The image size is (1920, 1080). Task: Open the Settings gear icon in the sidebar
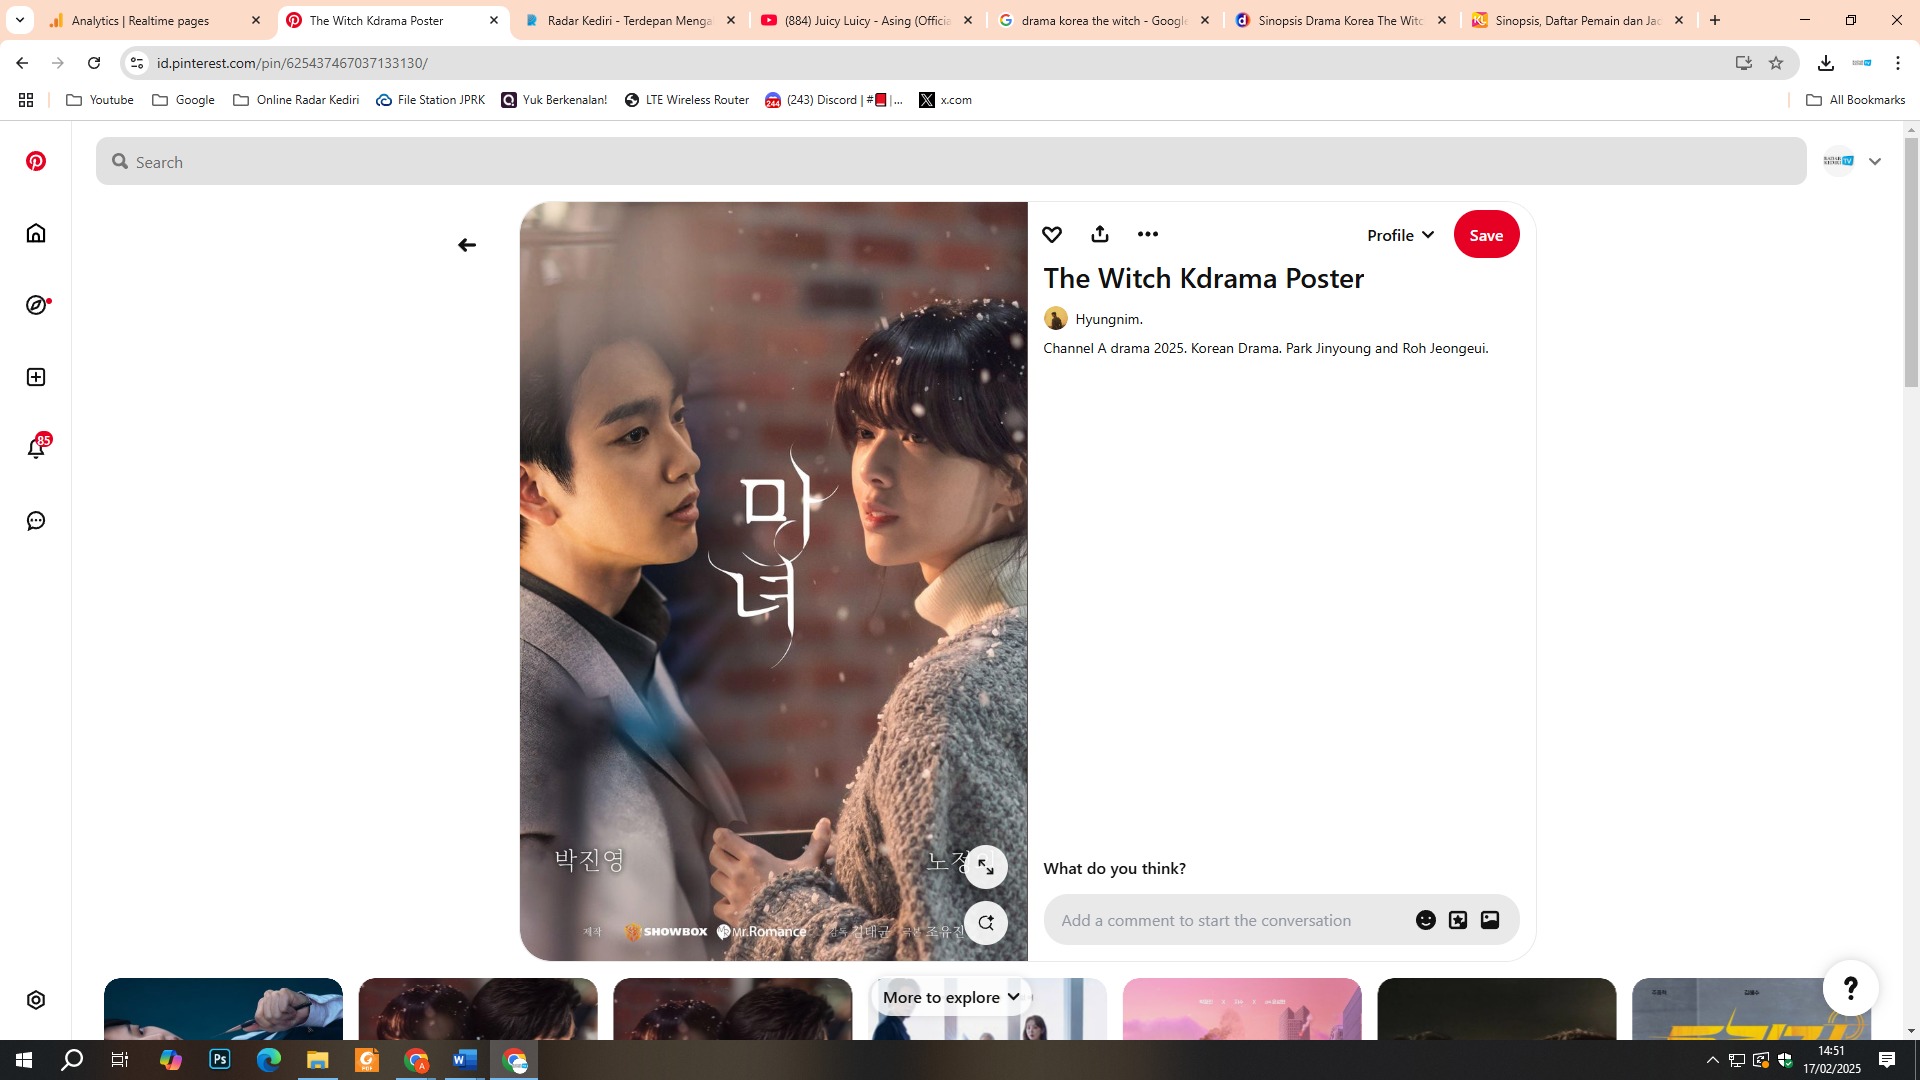click(x=36, y=1000)
